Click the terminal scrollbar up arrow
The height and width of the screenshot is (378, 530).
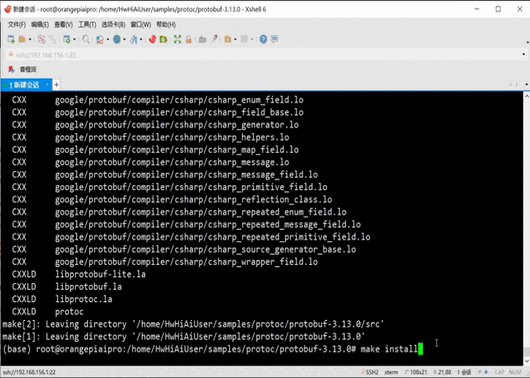click(x=527, y=96)
